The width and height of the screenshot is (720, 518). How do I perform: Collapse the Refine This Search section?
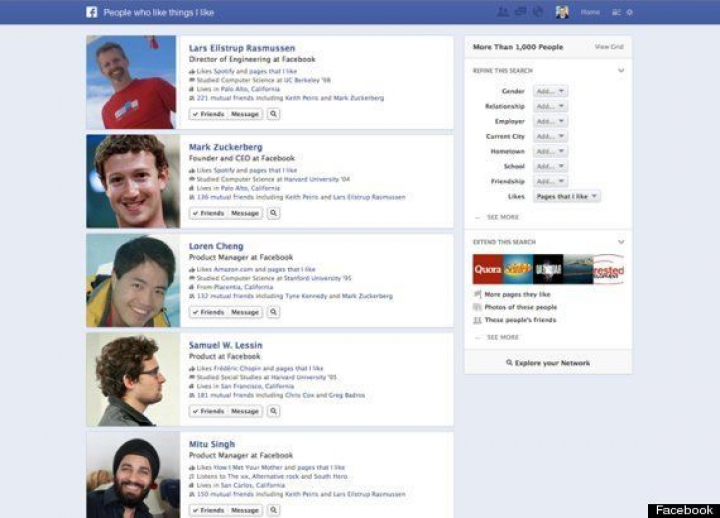620,71
